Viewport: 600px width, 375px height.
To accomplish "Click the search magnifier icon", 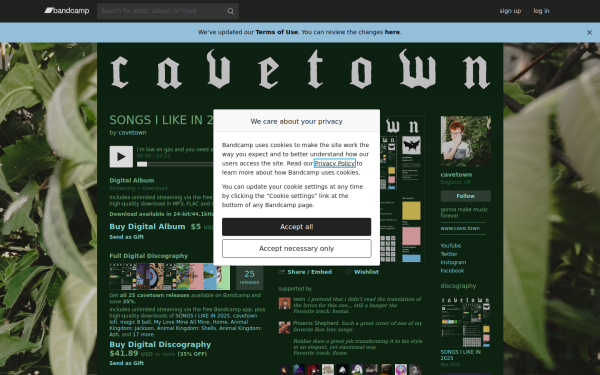I will point(230,11).
